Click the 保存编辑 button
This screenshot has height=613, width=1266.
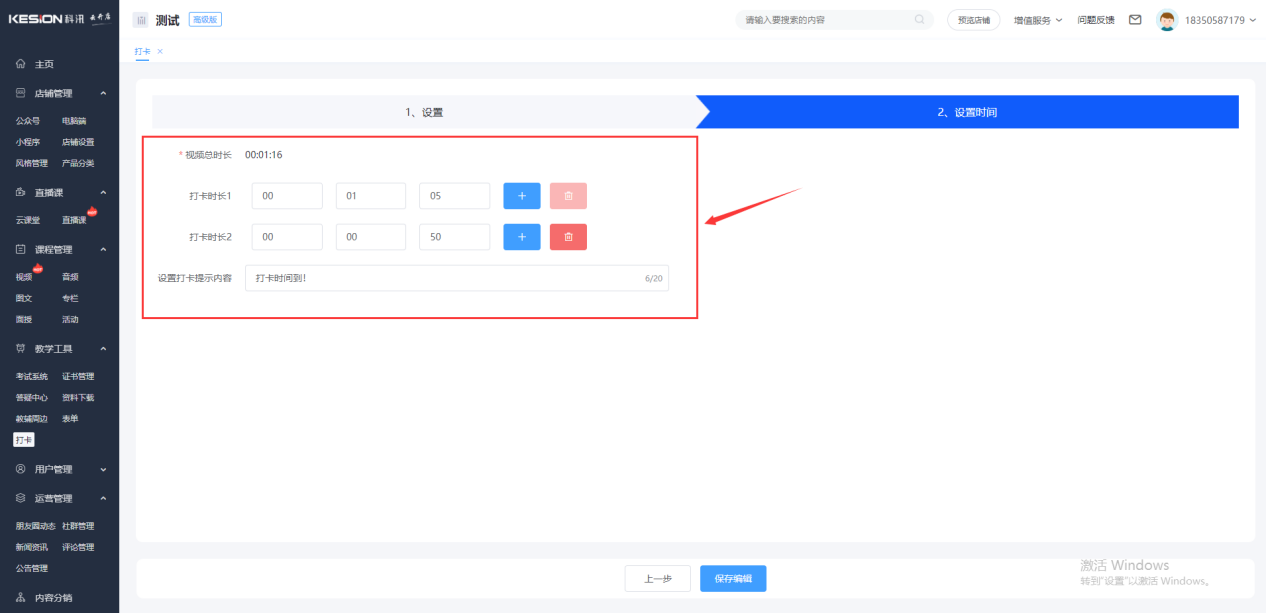point(733,579)
